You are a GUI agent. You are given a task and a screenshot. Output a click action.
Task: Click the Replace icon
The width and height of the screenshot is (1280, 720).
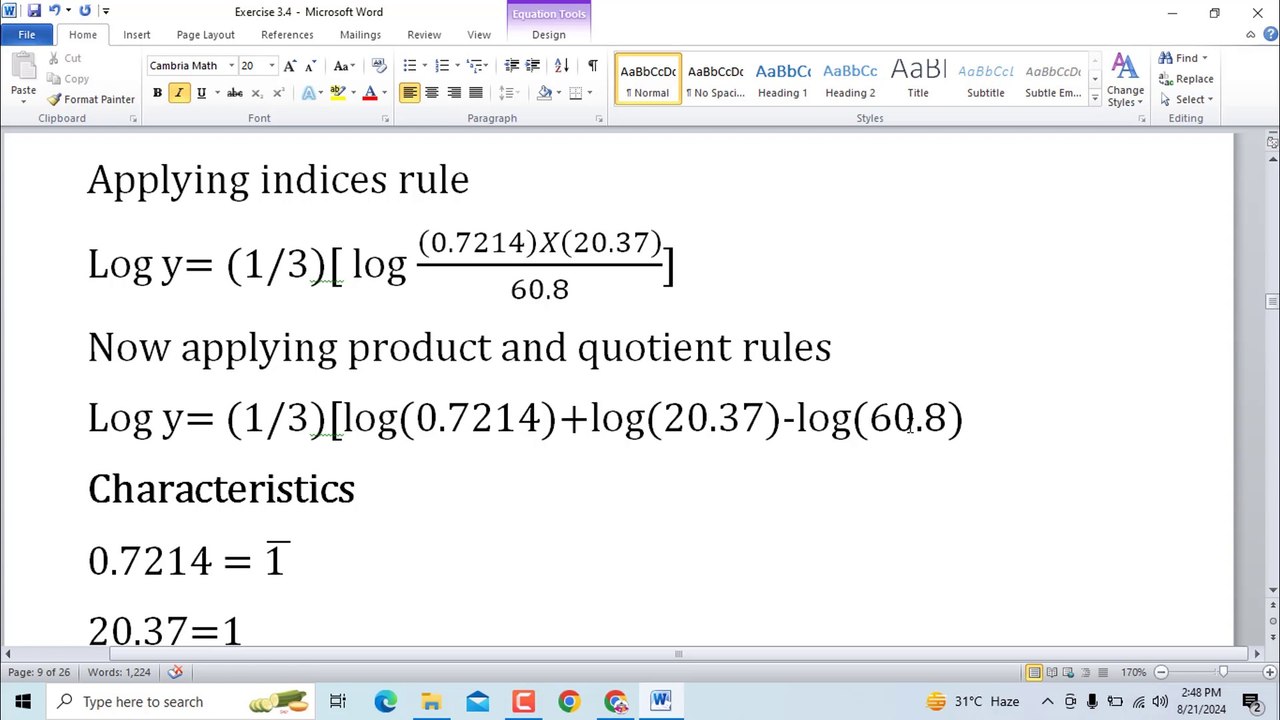[1166, 79]
